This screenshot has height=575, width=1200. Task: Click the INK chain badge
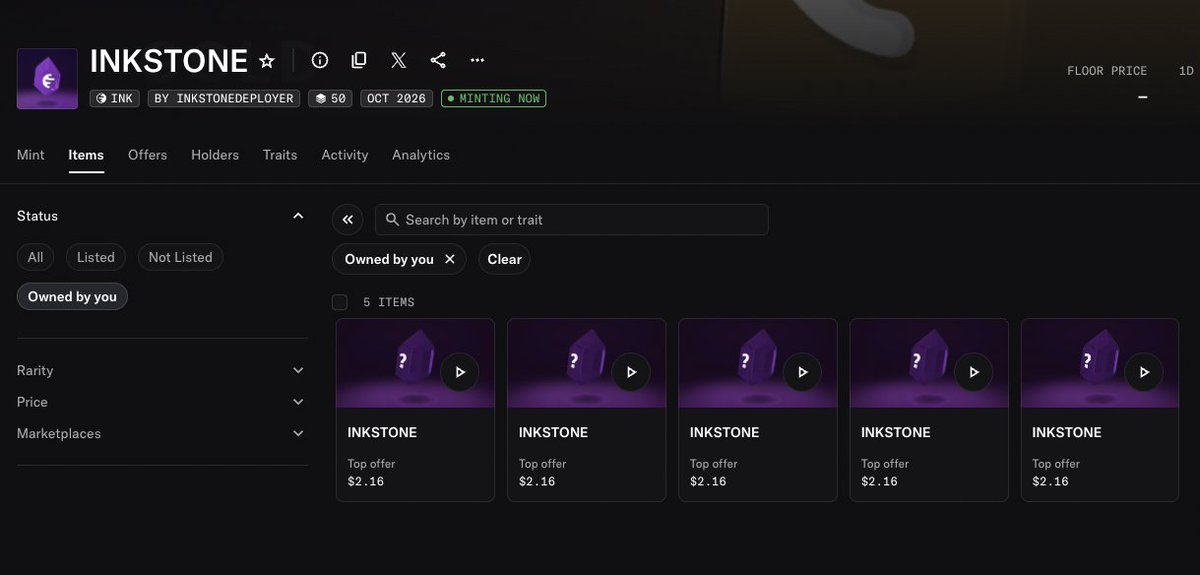click(x=115, y=98)
